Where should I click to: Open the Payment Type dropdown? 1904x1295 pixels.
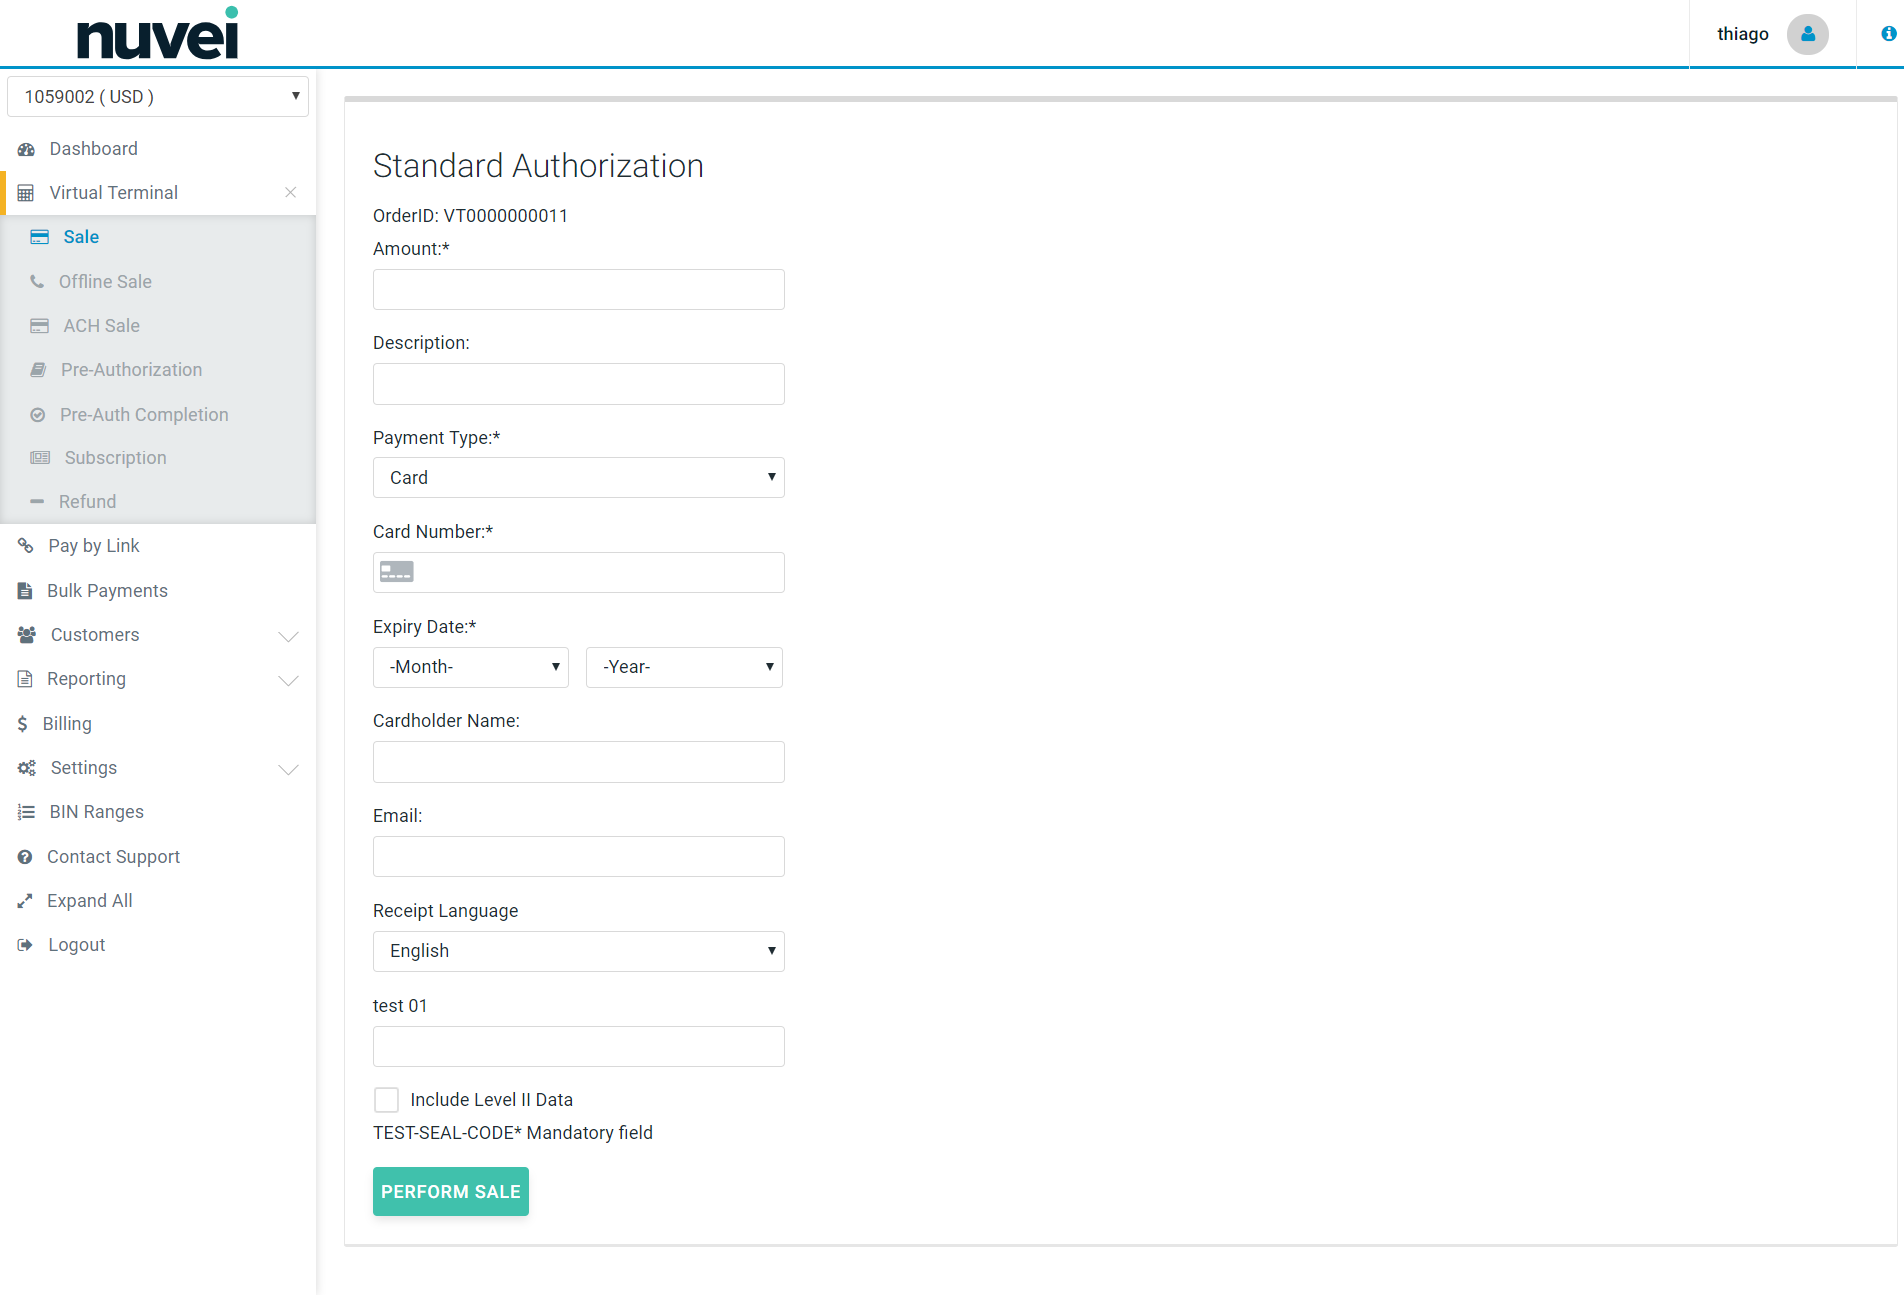tap(578, 478)
